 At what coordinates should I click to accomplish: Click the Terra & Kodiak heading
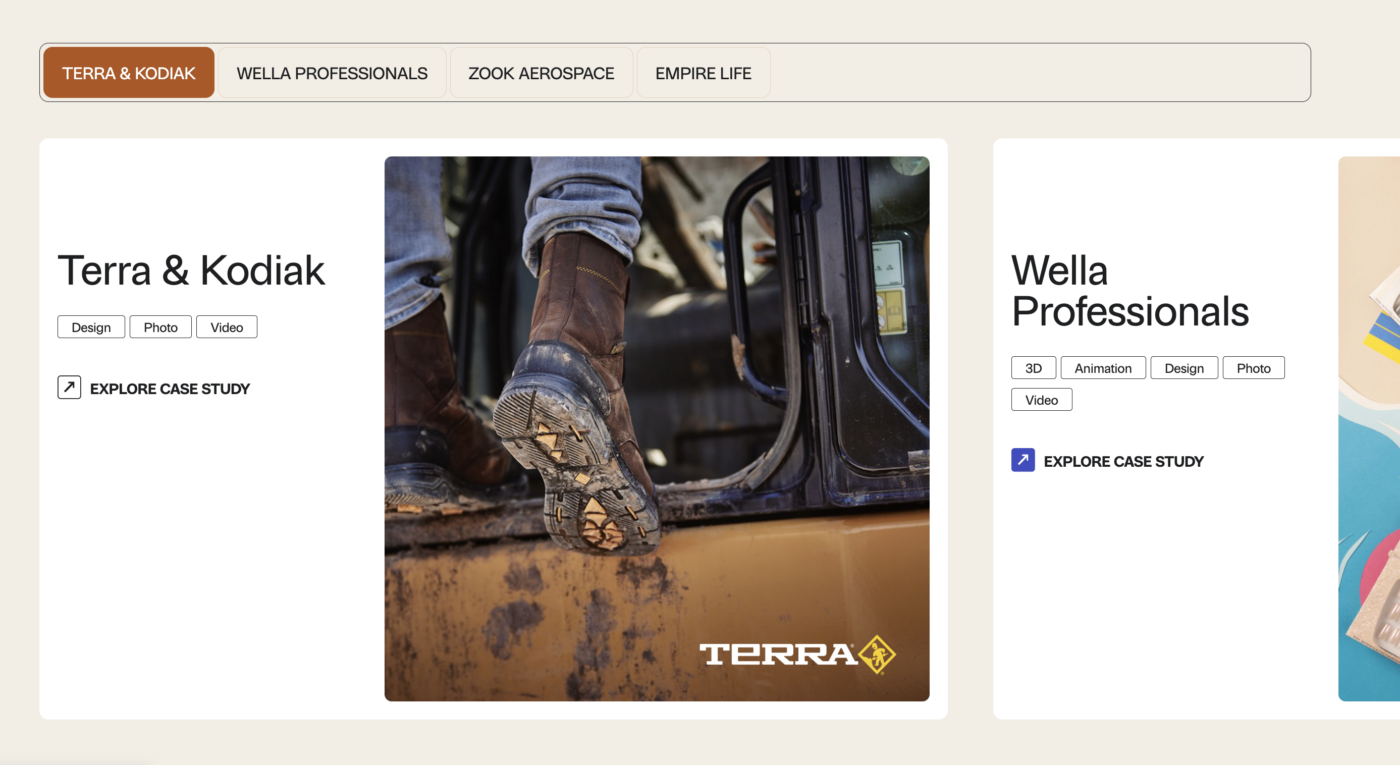(x=191, y=270)
